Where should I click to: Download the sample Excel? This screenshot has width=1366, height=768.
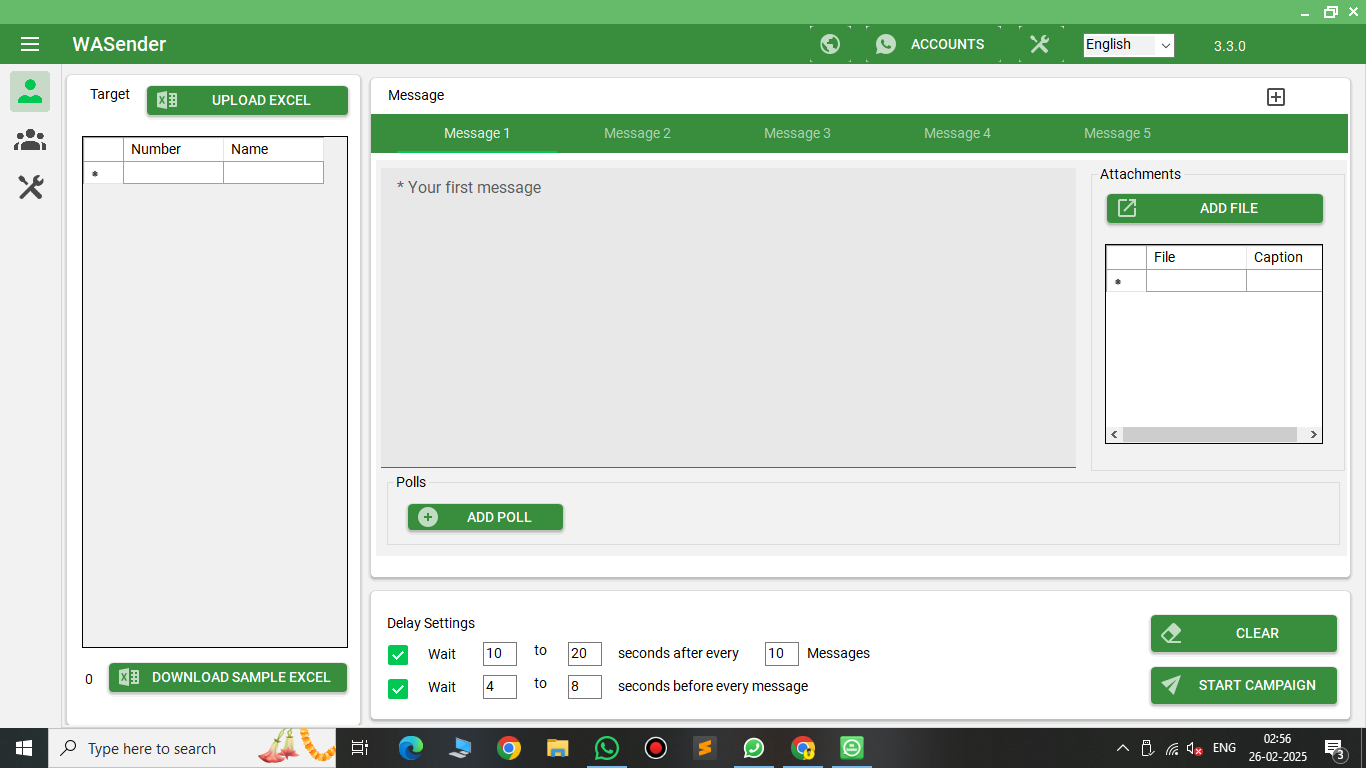point(228,677)
